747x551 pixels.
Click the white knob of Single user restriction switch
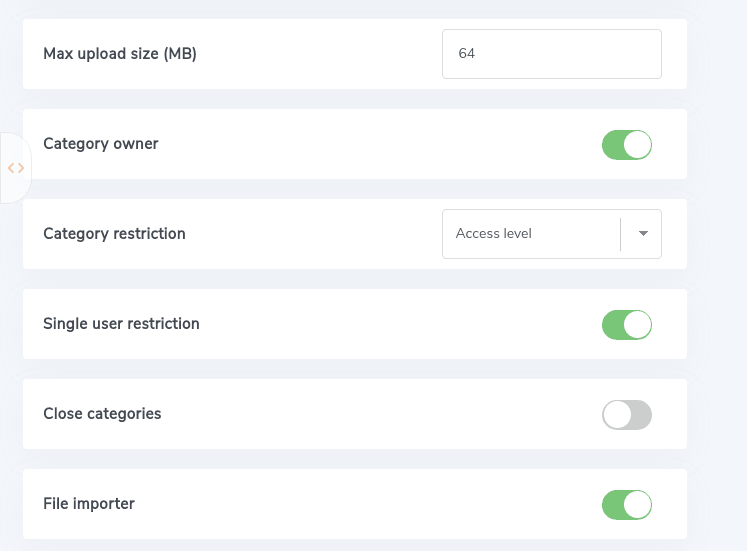(638, 324)
